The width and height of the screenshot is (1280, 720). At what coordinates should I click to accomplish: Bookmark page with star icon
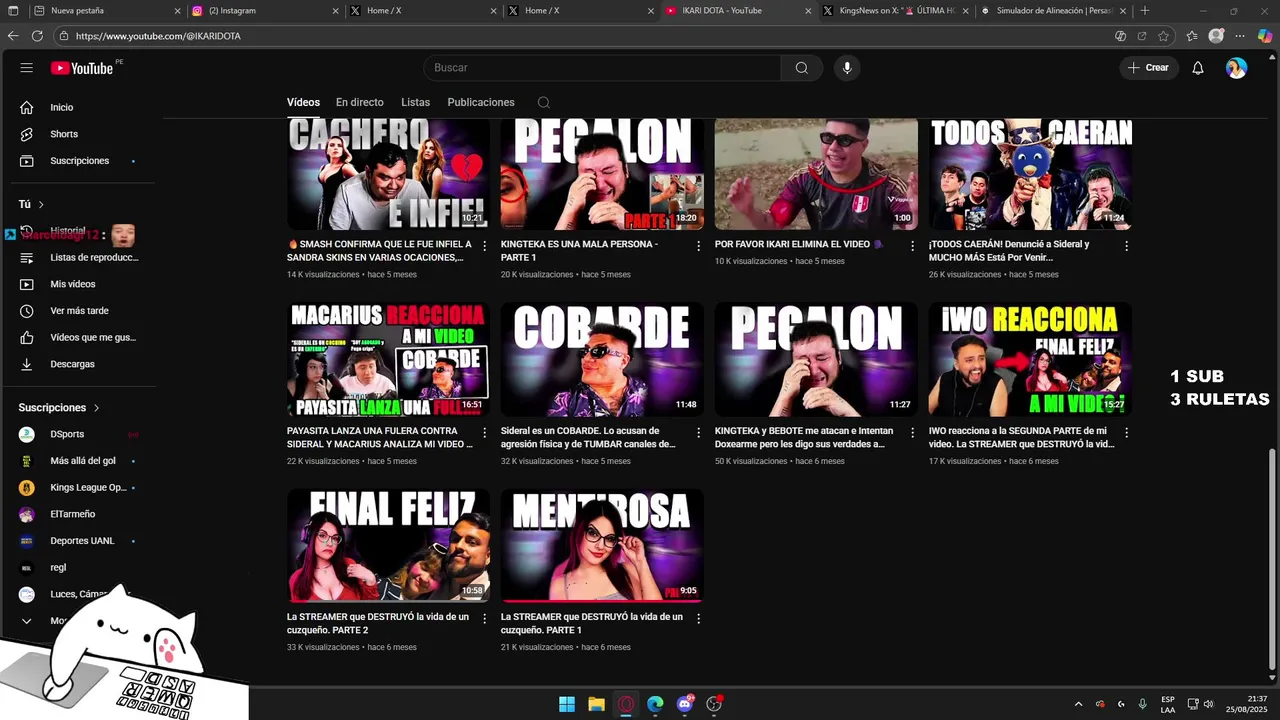pyautogui.click(x=1164, y=36)
